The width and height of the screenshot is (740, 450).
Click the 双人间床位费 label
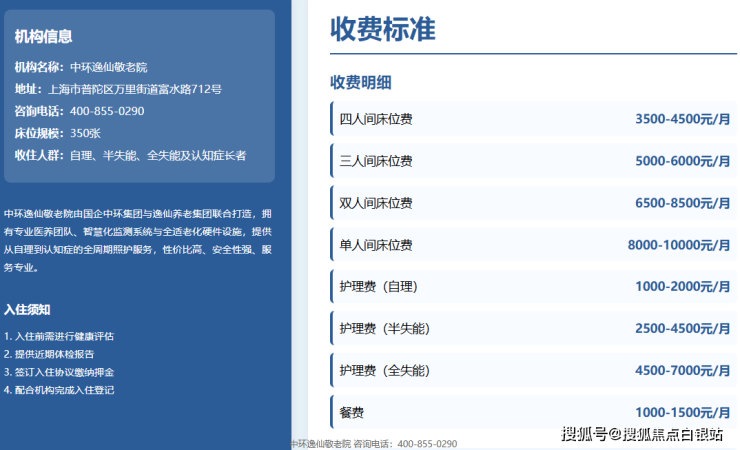376,203
